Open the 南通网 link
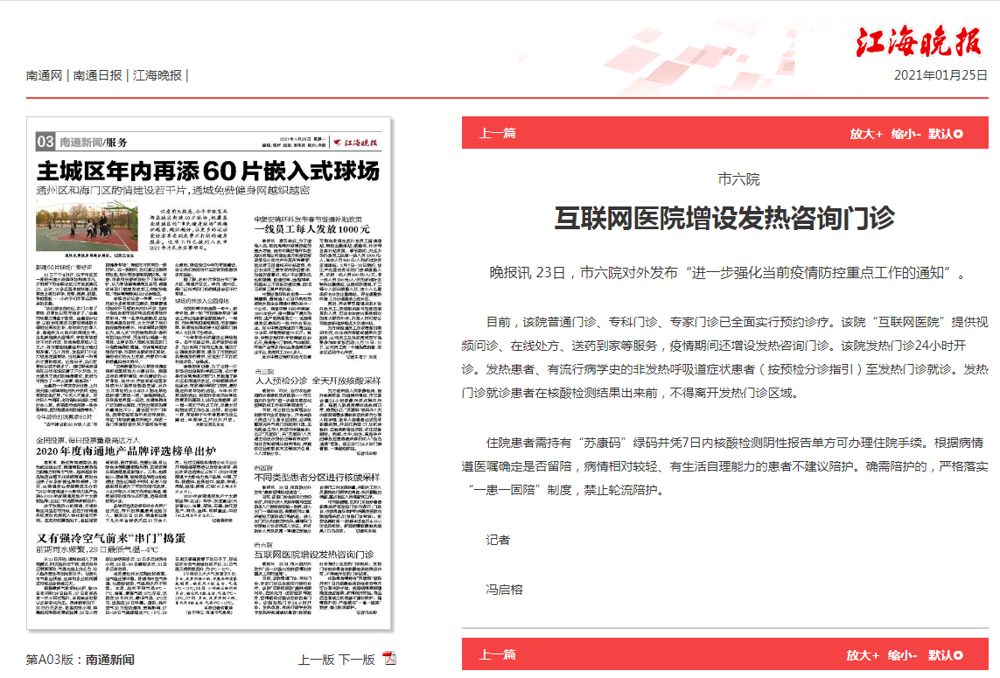1000x678 pixels. 44,75
